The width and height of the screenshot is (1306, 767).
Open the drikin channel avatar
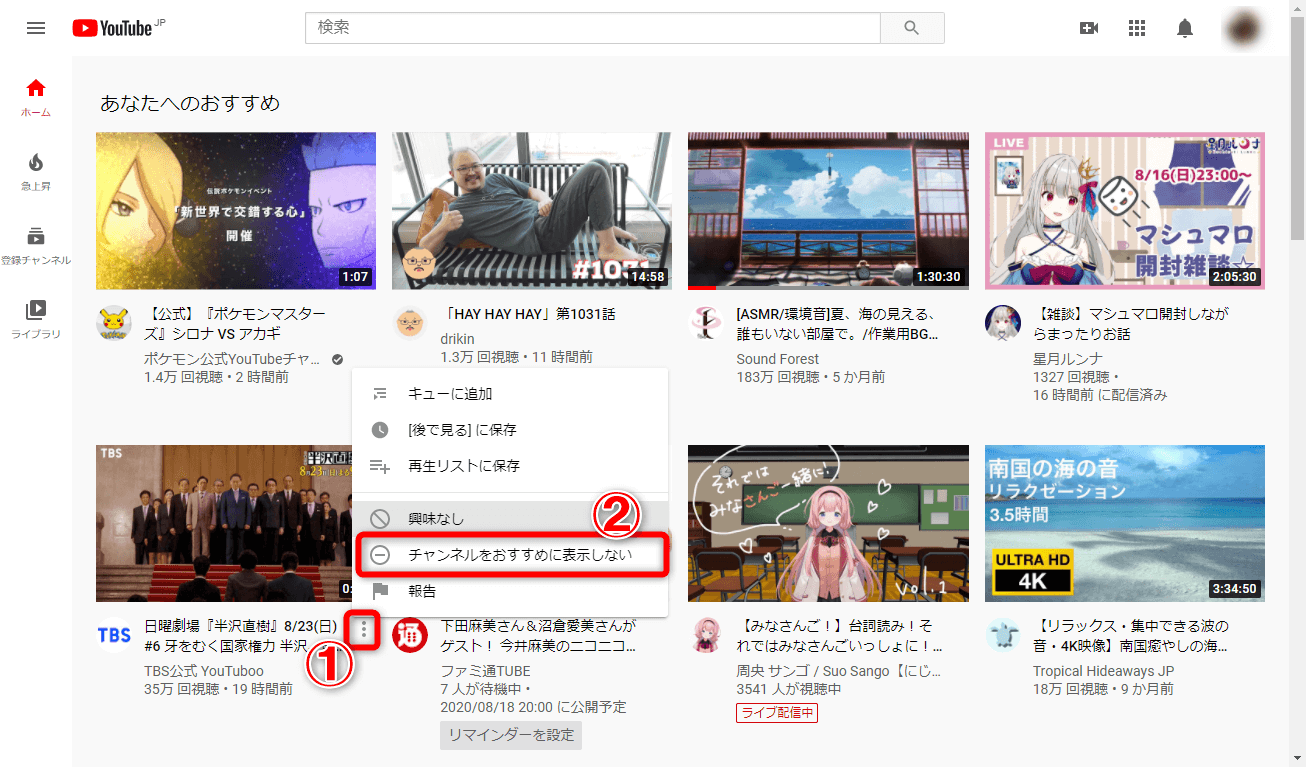click(x=410, y=323)
